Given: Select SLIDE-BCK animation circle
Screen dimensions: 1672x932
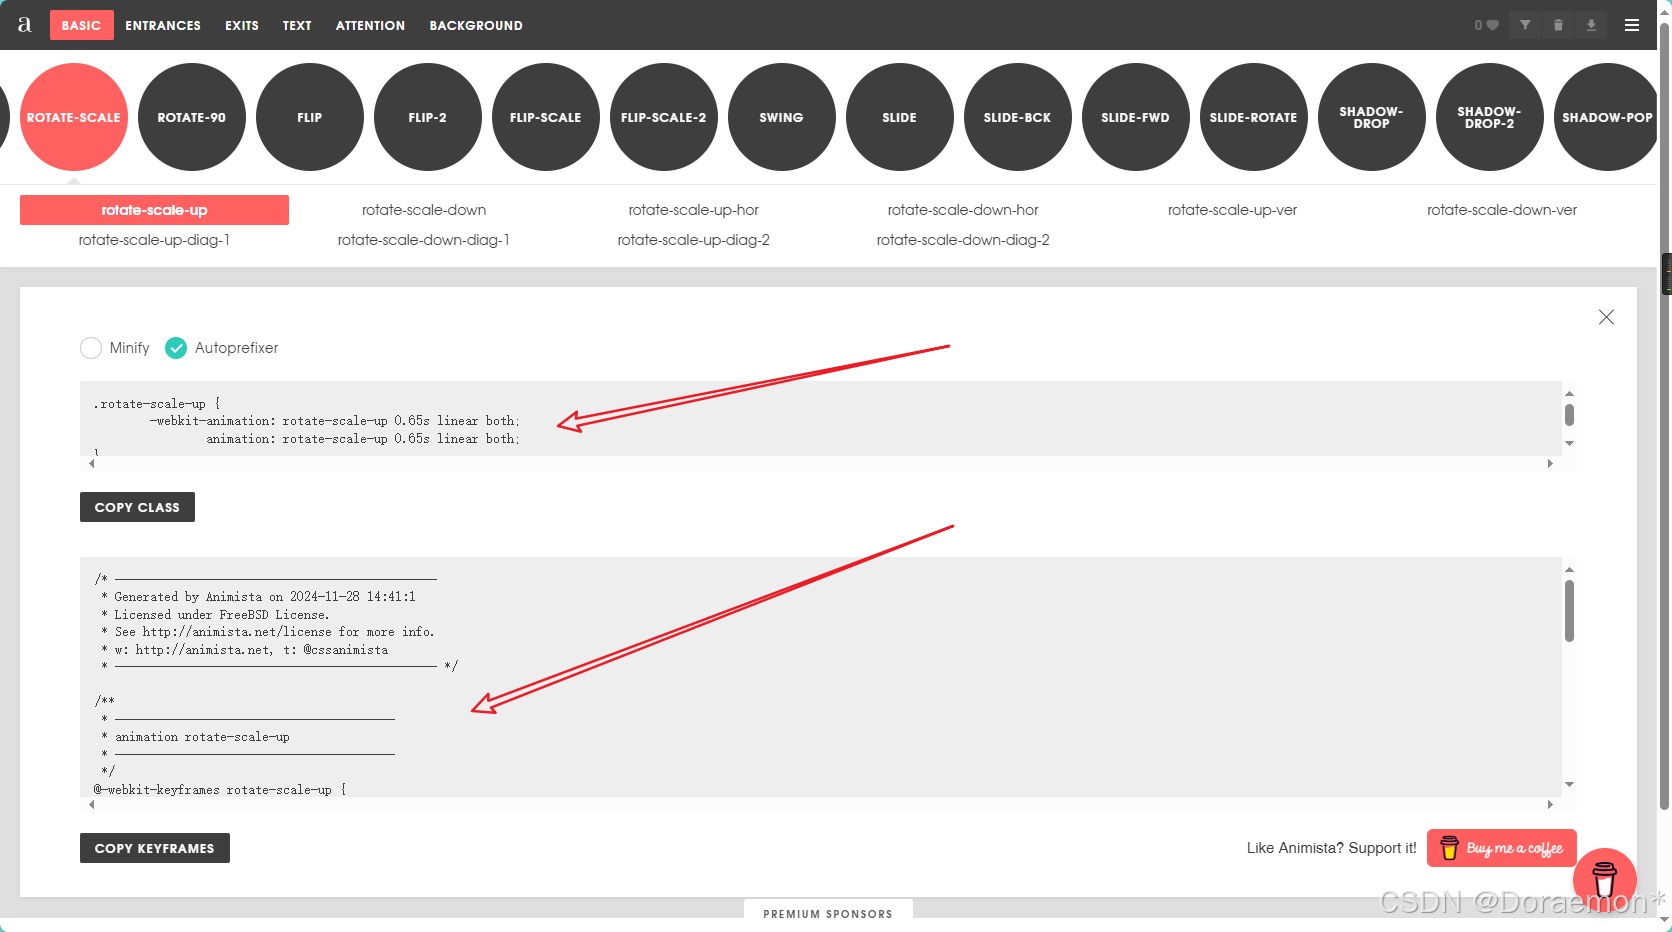Looking at the screenshot, I should tap(1018, 117).
